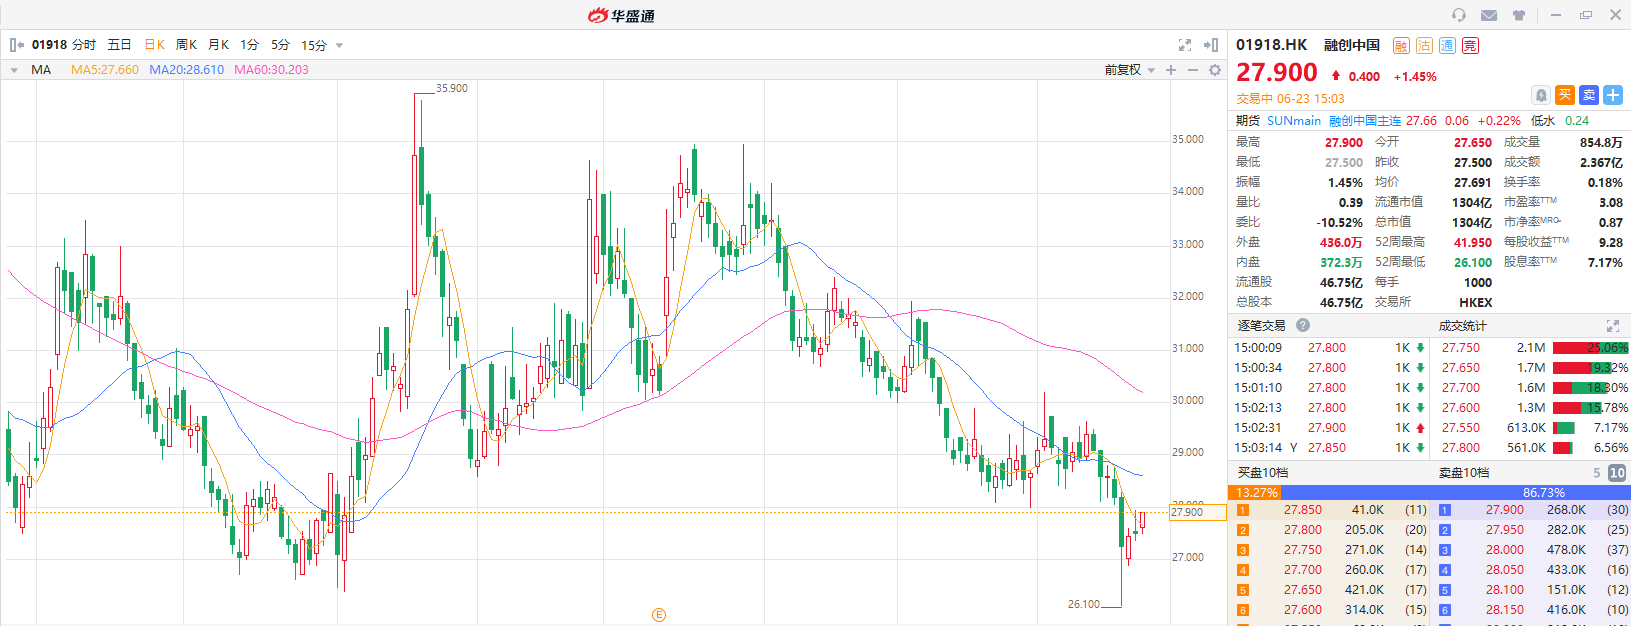The width and height of the screenshot is (1631, 626).
Task: Click the MA20:28.610 indicator label
Action: [x=186, y=70]
